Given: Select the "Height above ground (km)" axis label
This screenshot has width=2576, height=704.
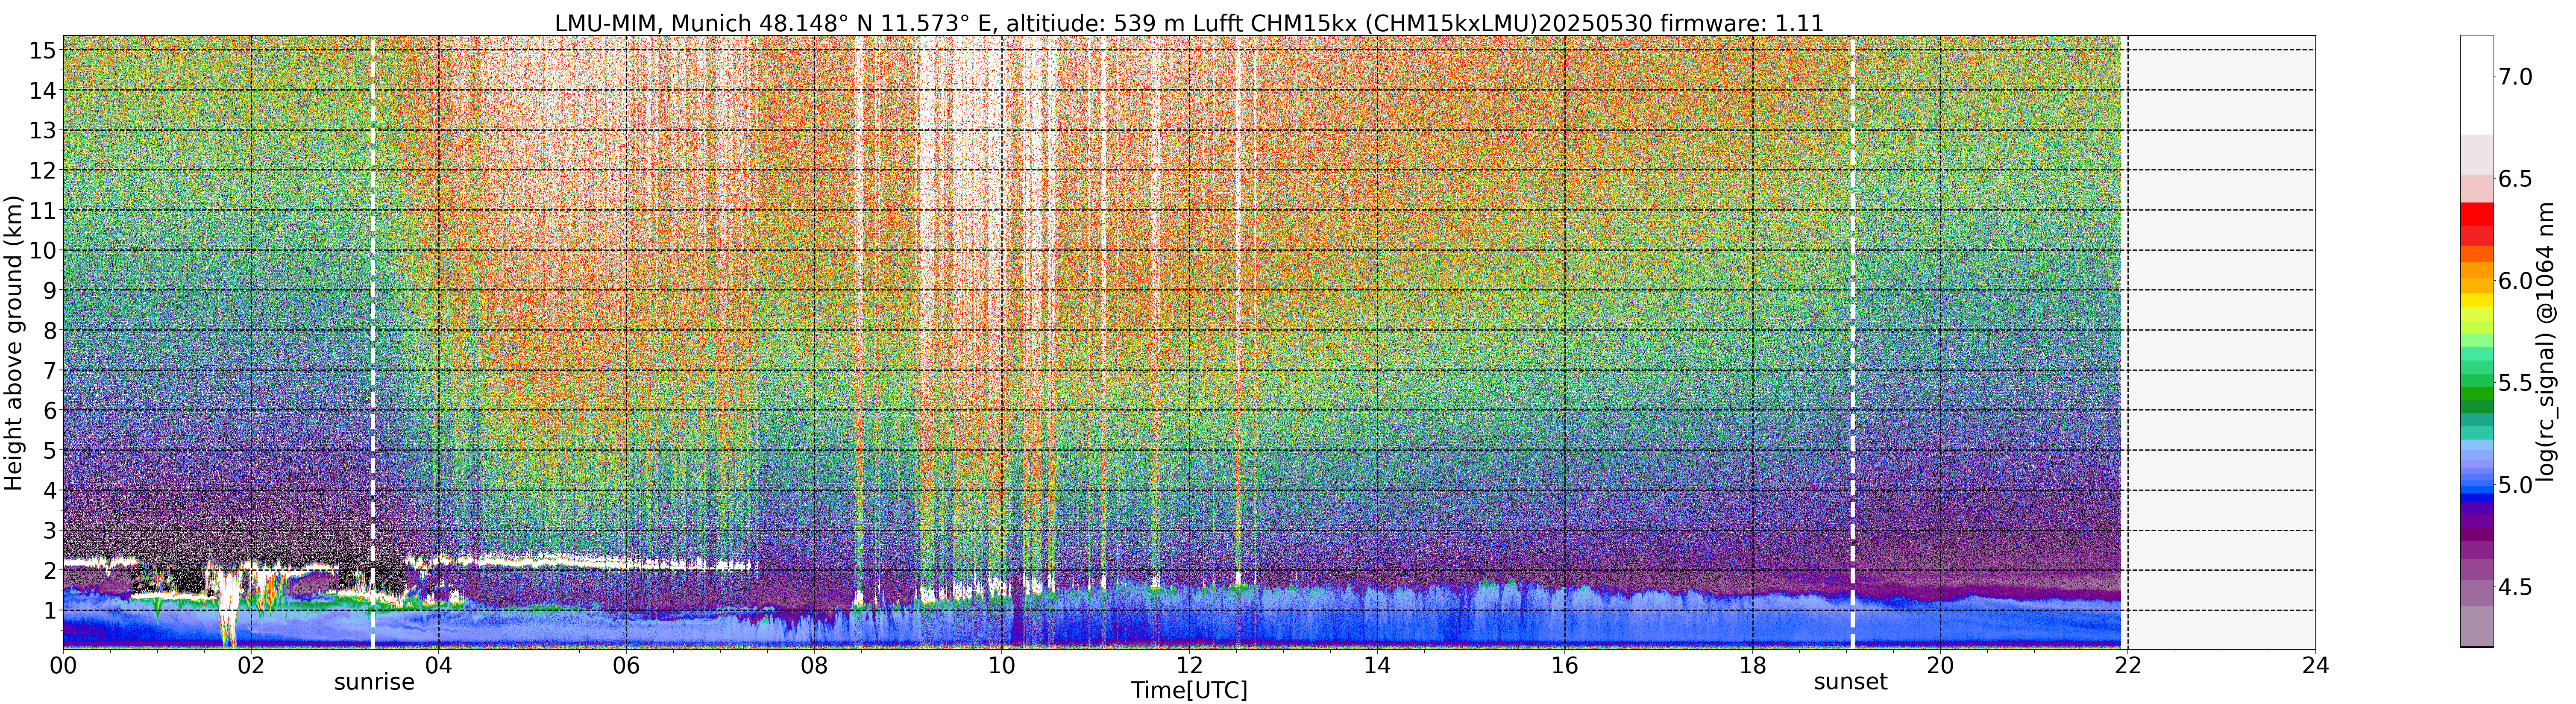Looking at the screenshot, I should point(13,343).
